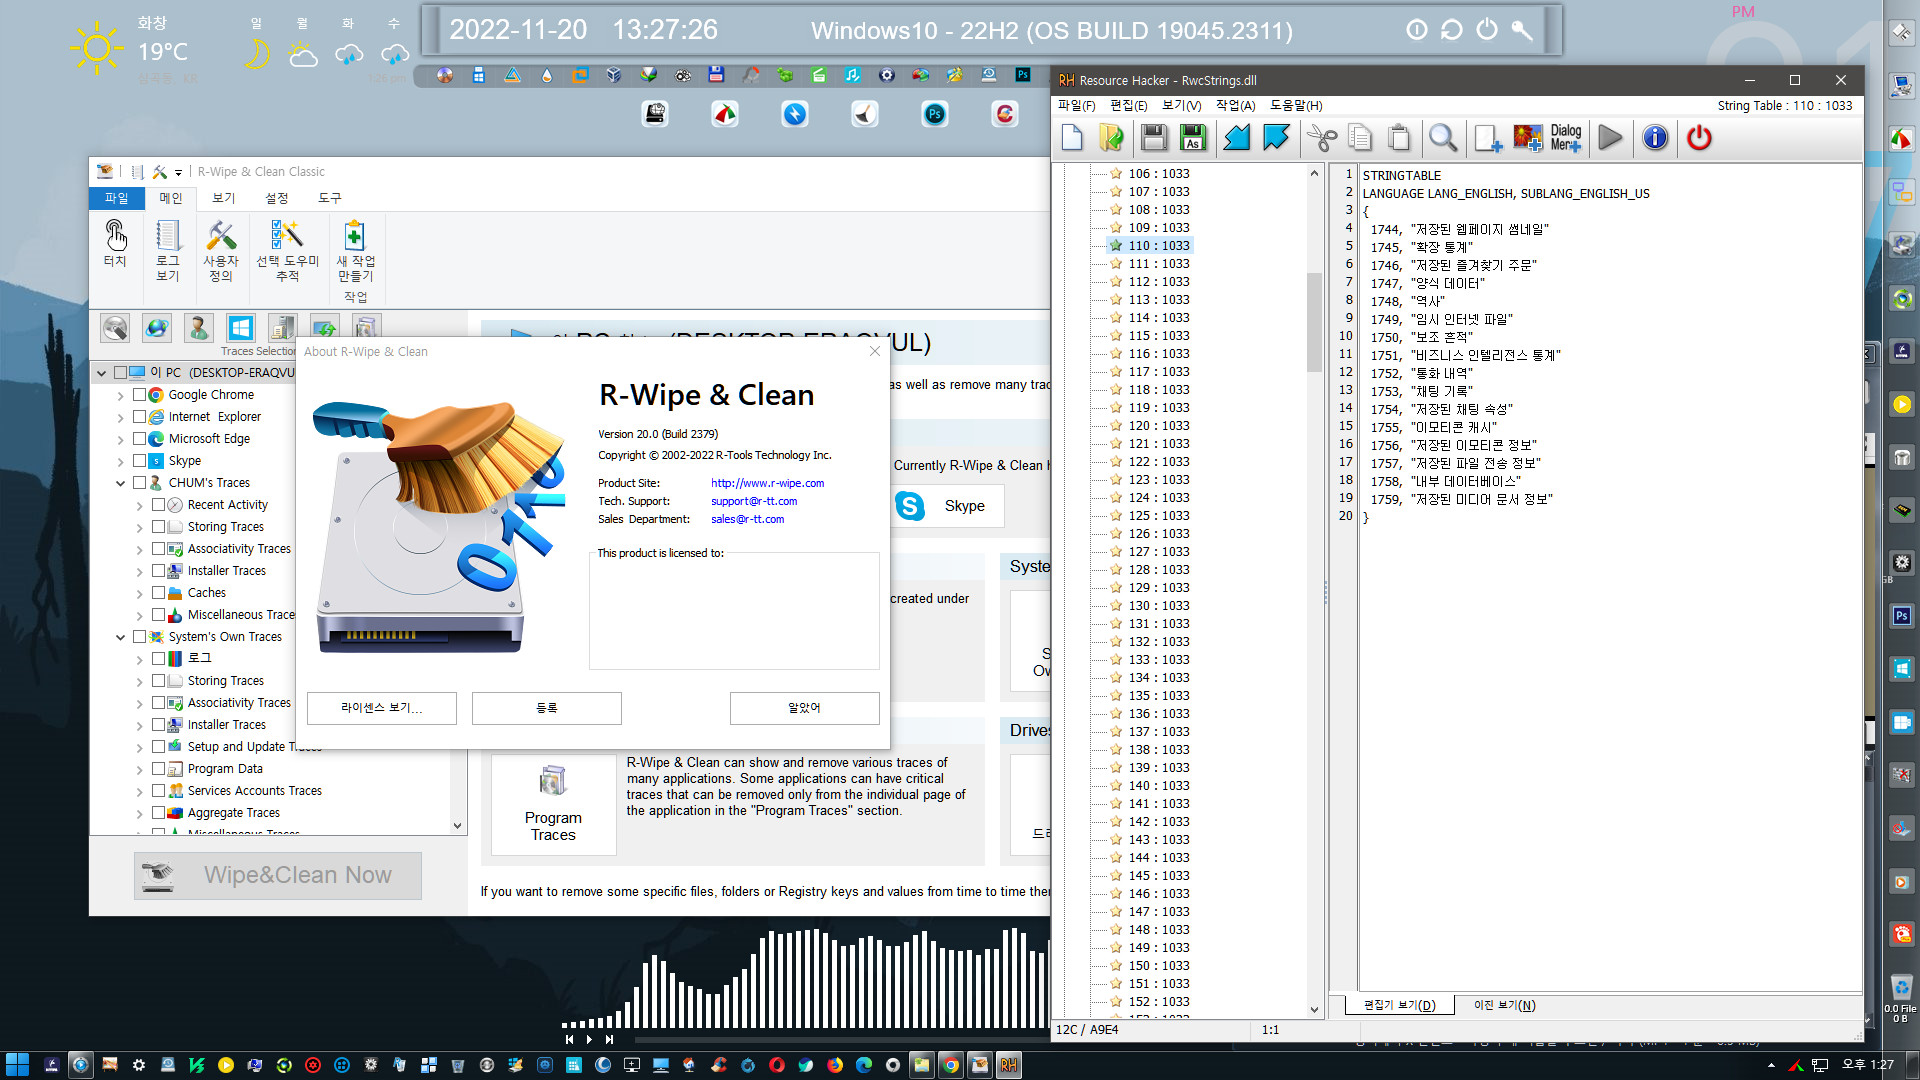
Task: Check the Internet Explorer checkbox
Action: [x=139, y=417]
